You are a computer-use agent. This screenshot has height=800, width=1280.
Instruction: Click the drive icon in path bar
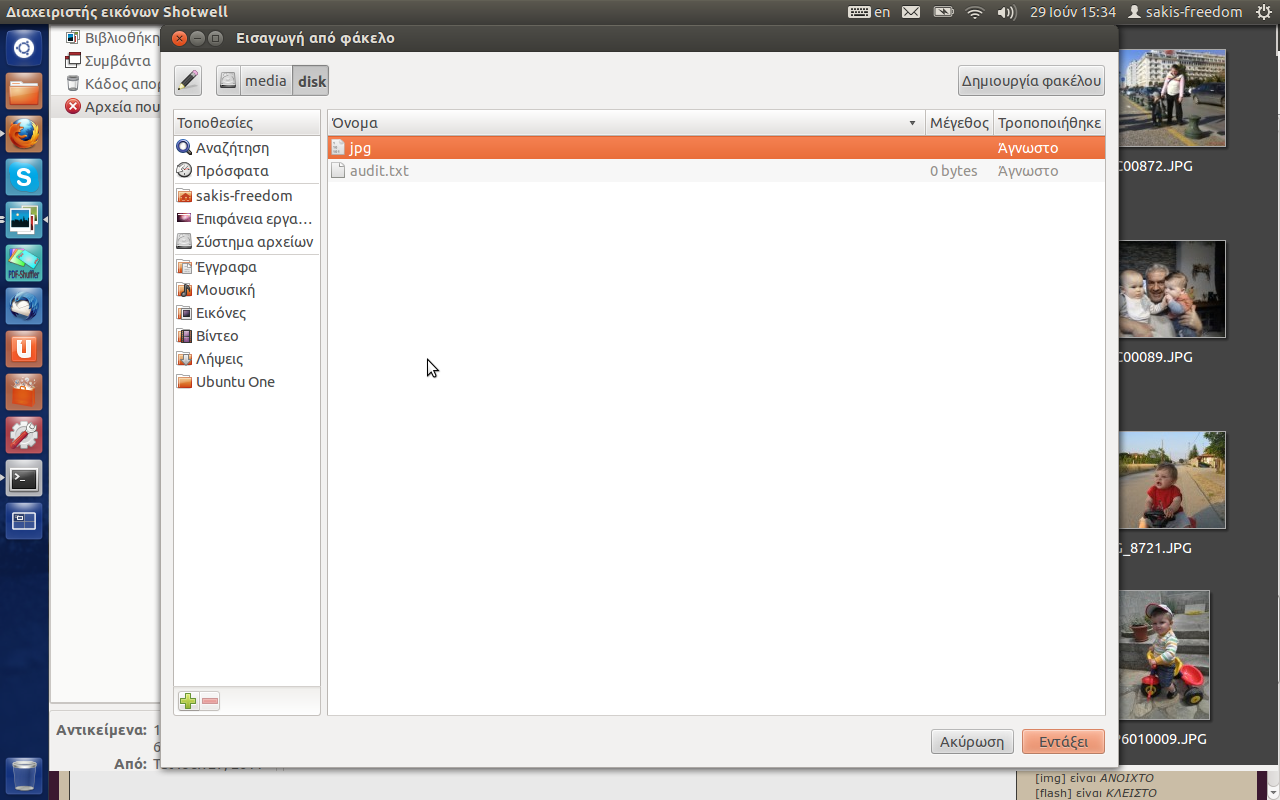(229, 81)
